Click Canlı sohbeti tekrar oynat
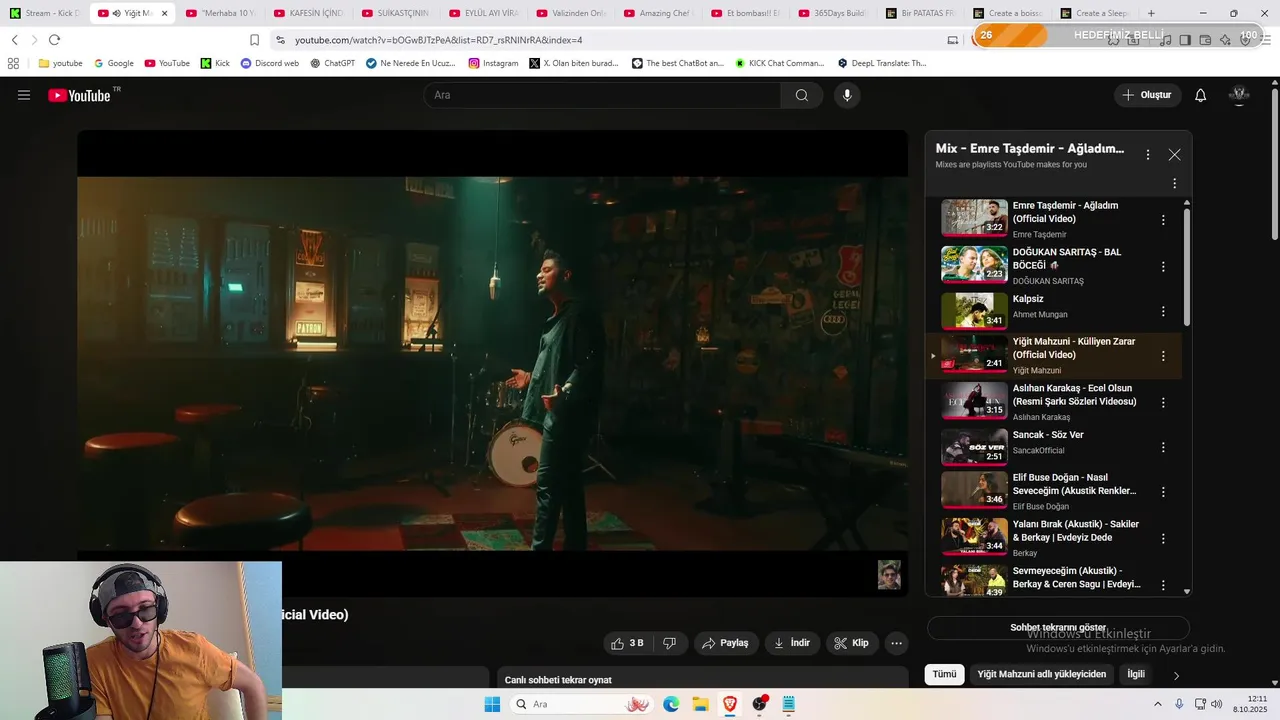The height and width of the screenshot is (720, 1280). (558, 680)
